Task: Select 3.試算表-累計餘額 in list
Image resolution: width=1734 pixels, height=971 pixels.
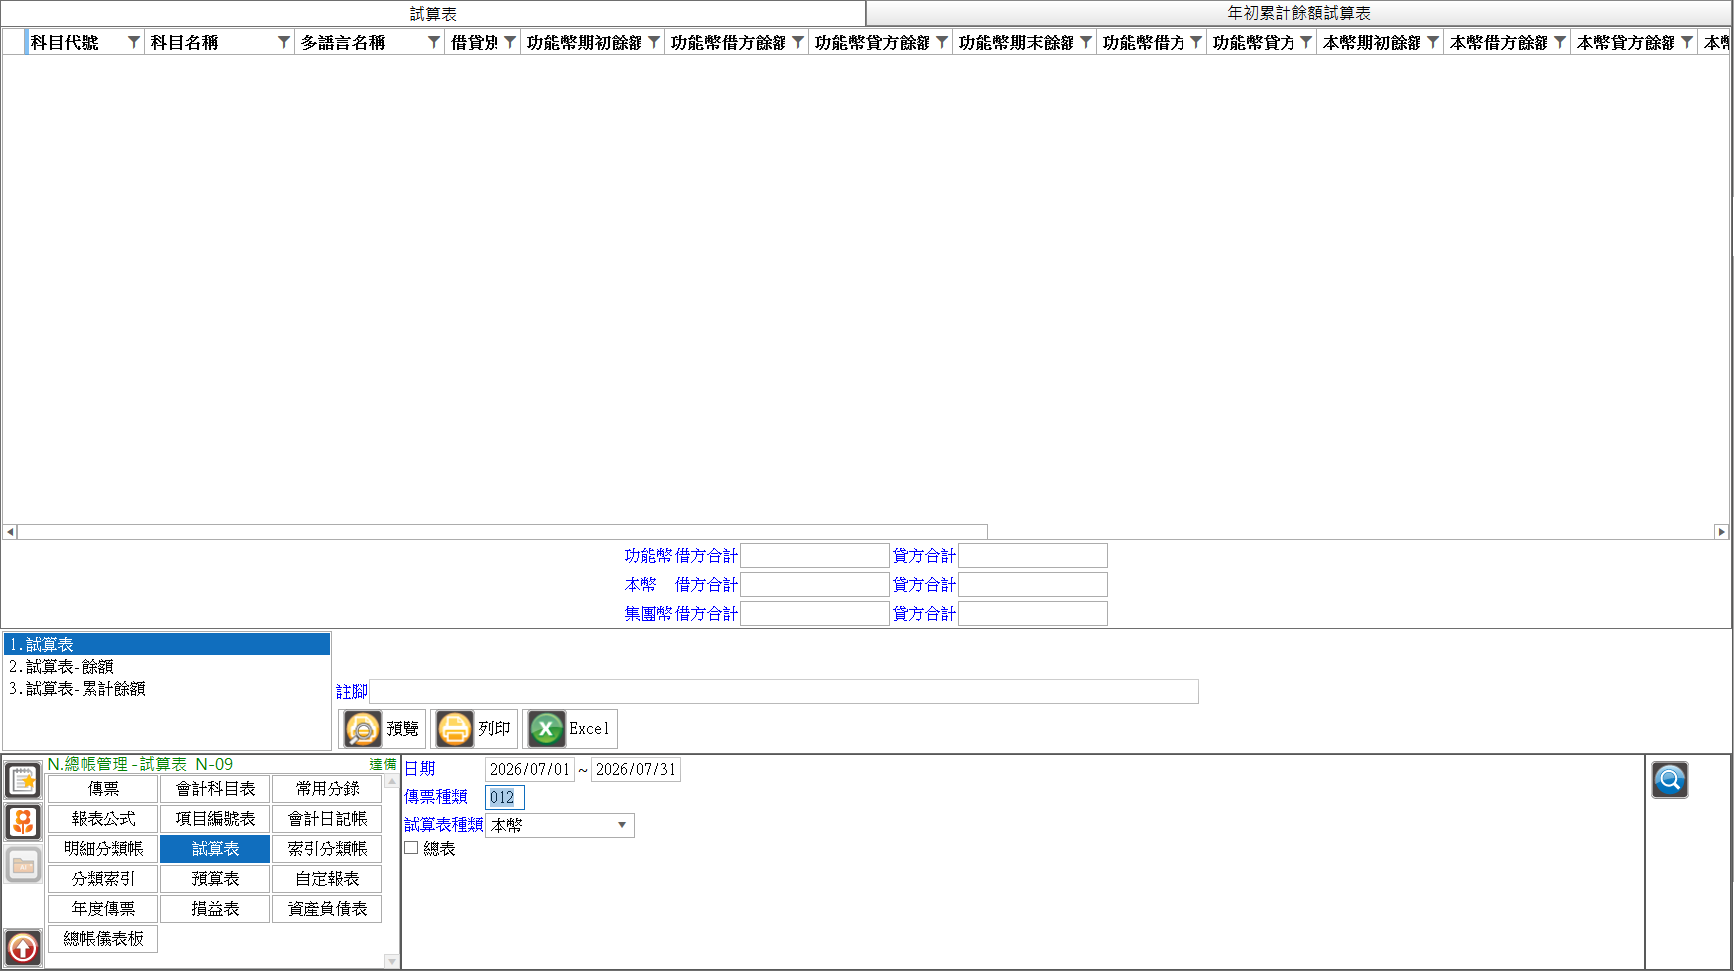Action: (x=166, y=689)
